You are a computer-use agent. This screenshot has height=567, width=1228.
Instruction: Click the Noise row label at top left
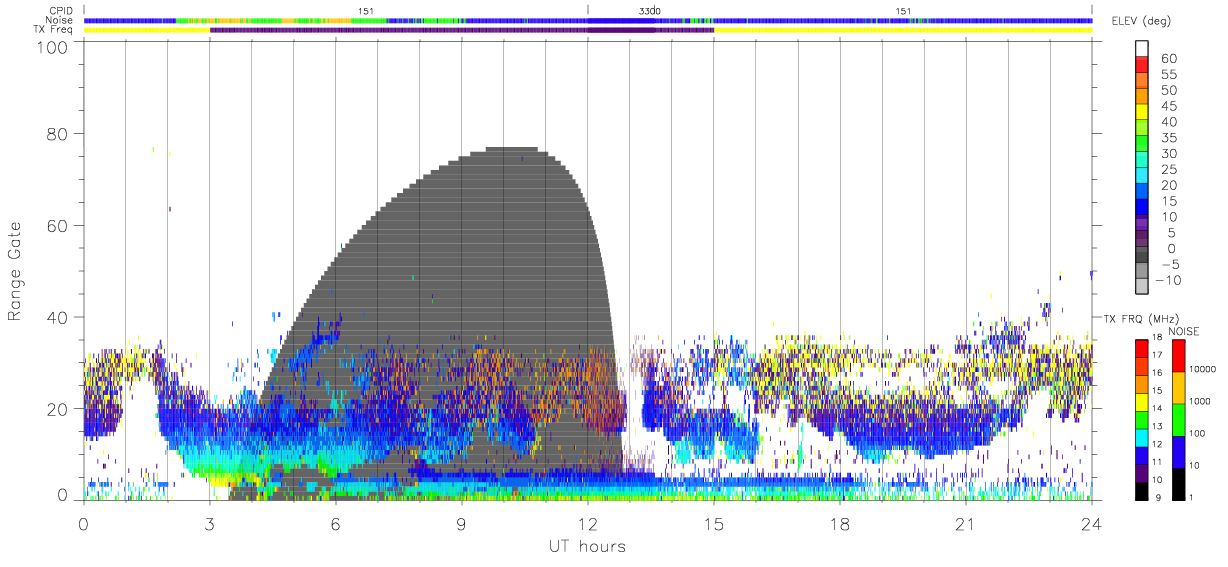(59, 20)
